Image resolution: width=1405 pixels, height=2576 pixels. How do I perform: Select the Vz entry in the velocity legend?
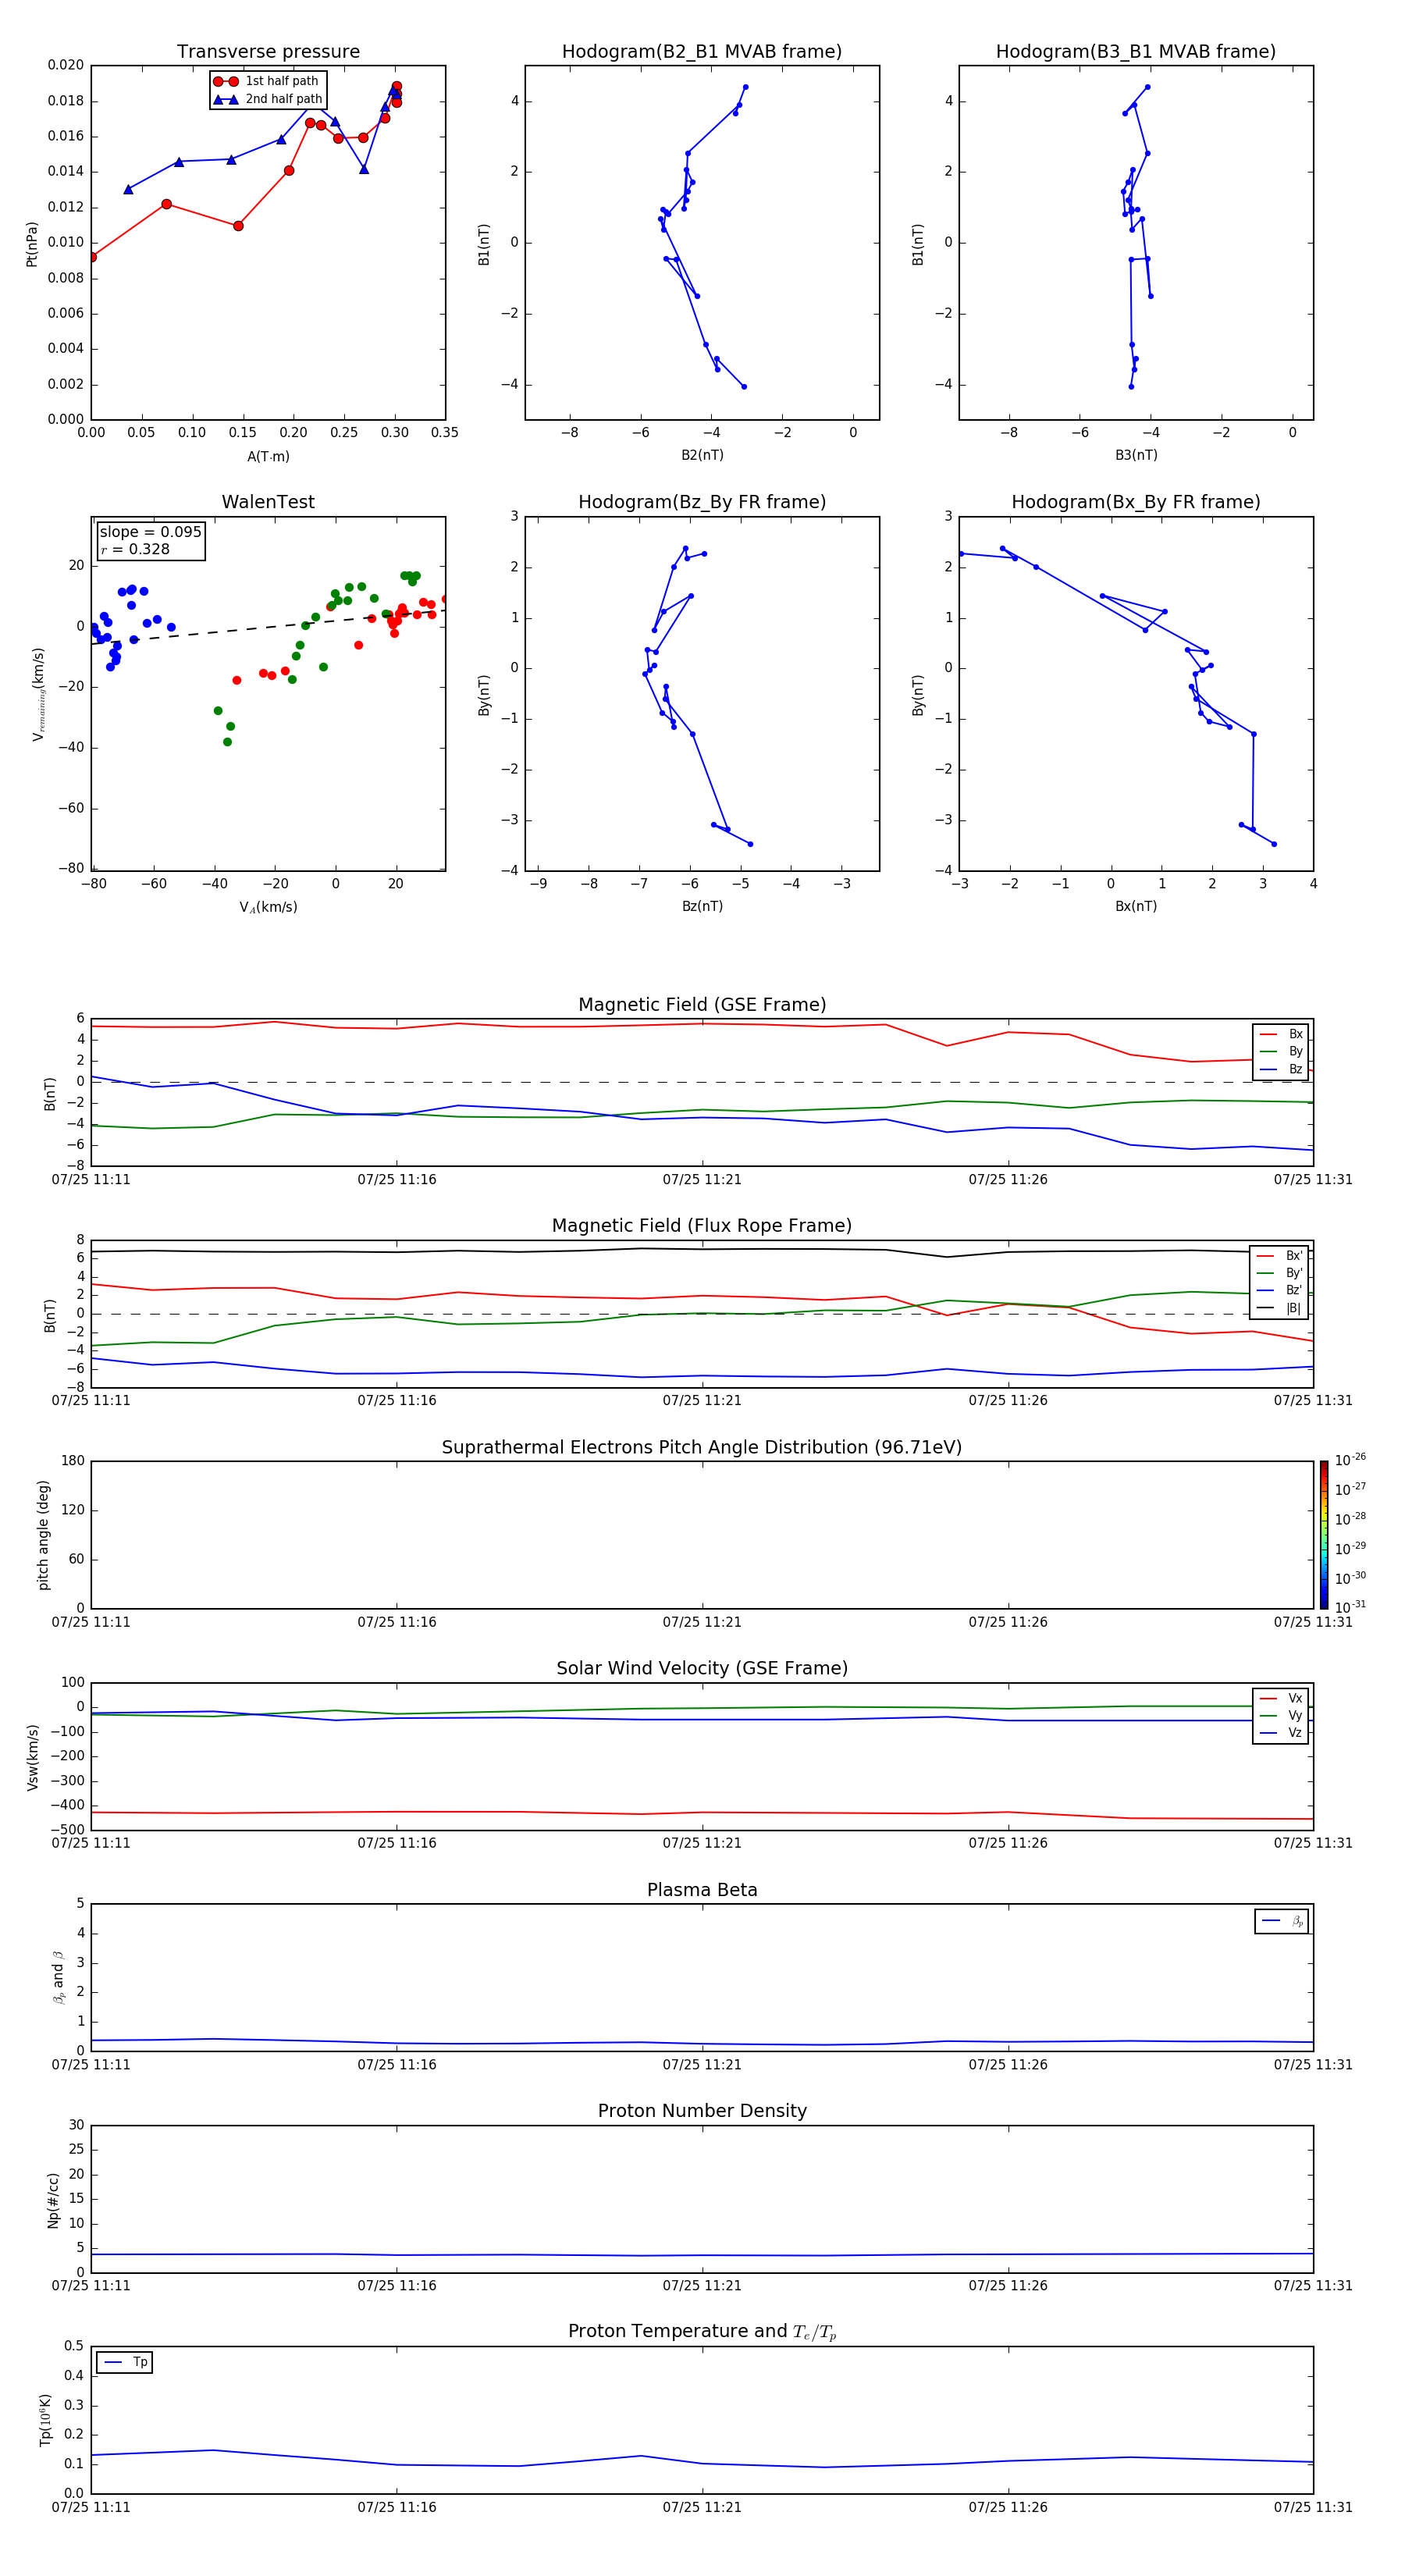[1281, 1733]
